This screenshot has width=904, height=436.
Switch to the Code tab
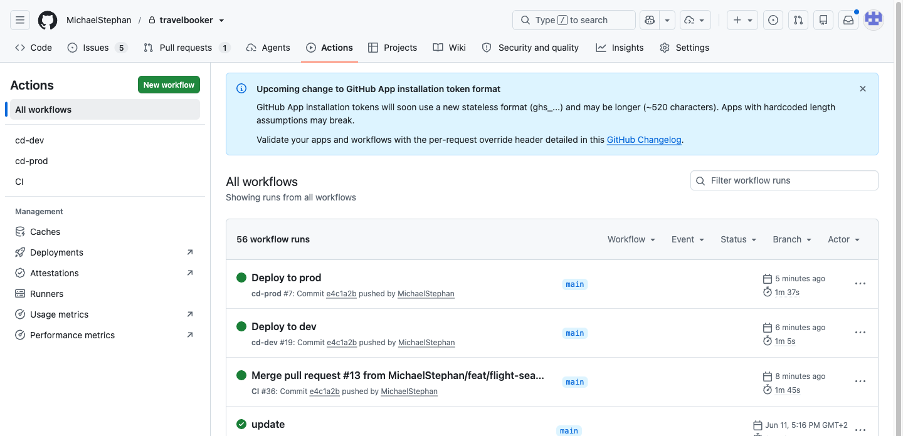point(33,48)
